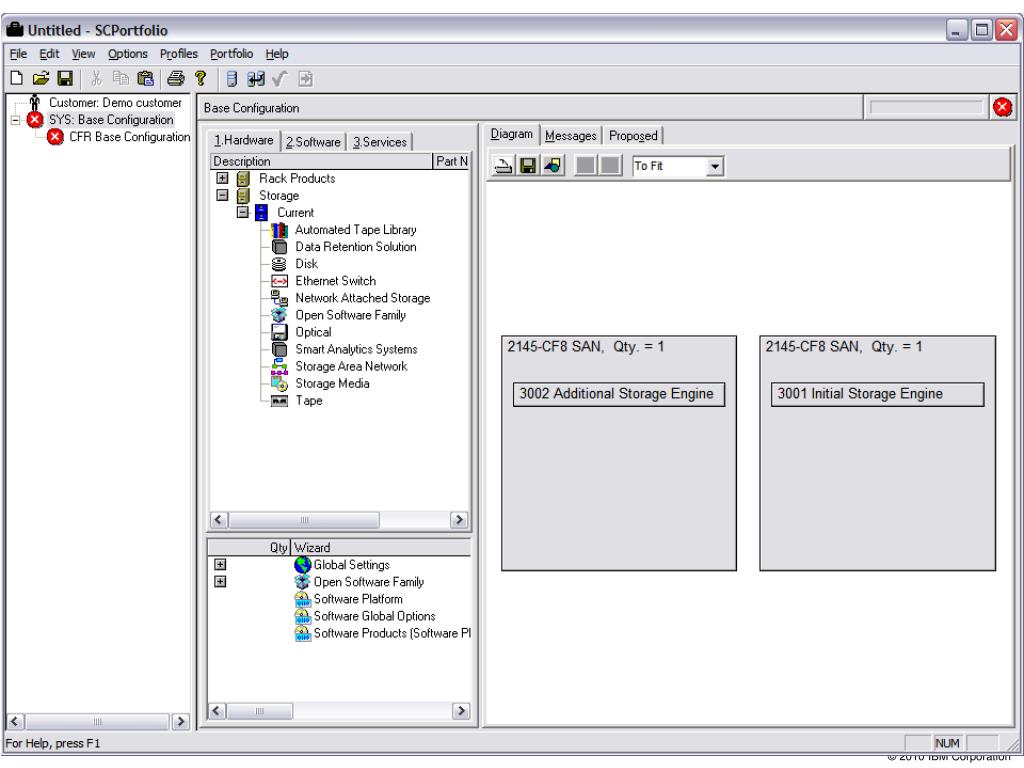Switch to the 2.Software tab
This screenshot has width=1024, height=768.
coord(313,142)
